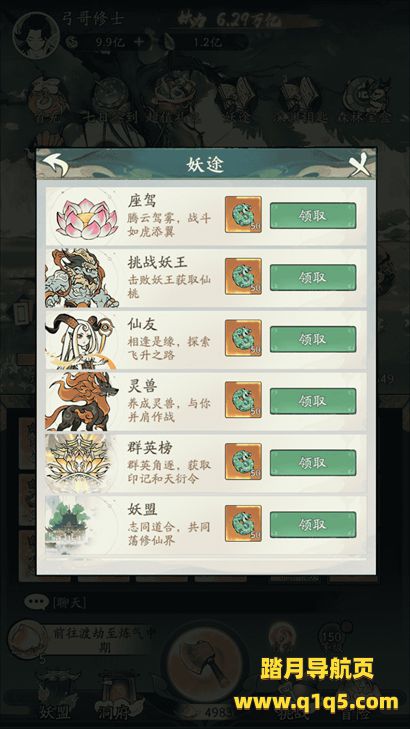410x729 pixels.
Task: Claim the 挑战妖王 reward
Action: coord(313,278)
